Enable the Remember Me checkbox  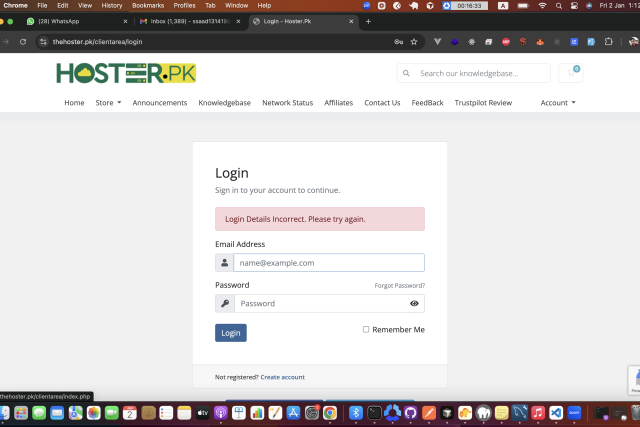point(366,329)
